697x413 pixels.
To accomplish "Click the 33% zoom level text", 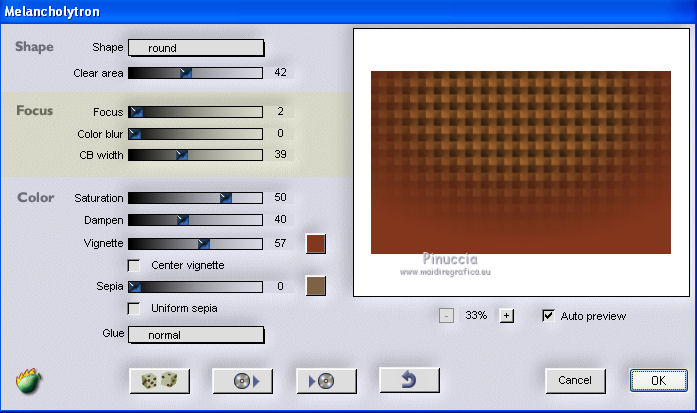I will click(476, 315).
